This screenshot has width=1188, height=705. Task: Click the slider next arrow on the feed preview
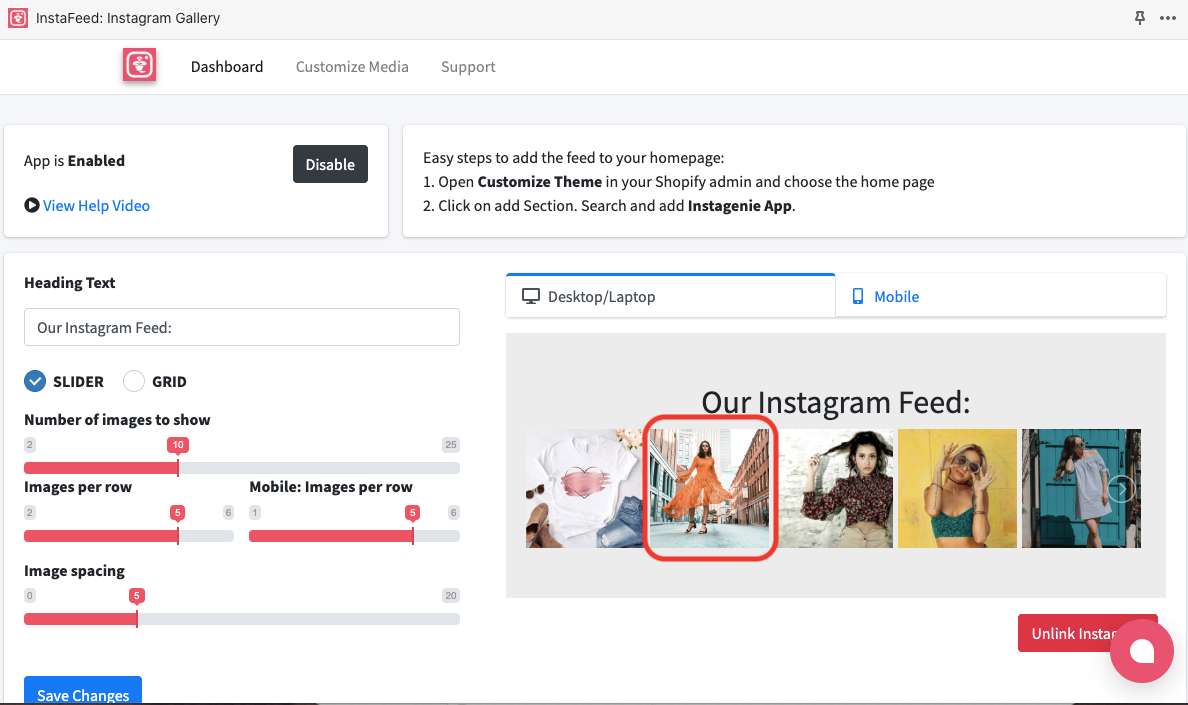tap(1122, 488)
